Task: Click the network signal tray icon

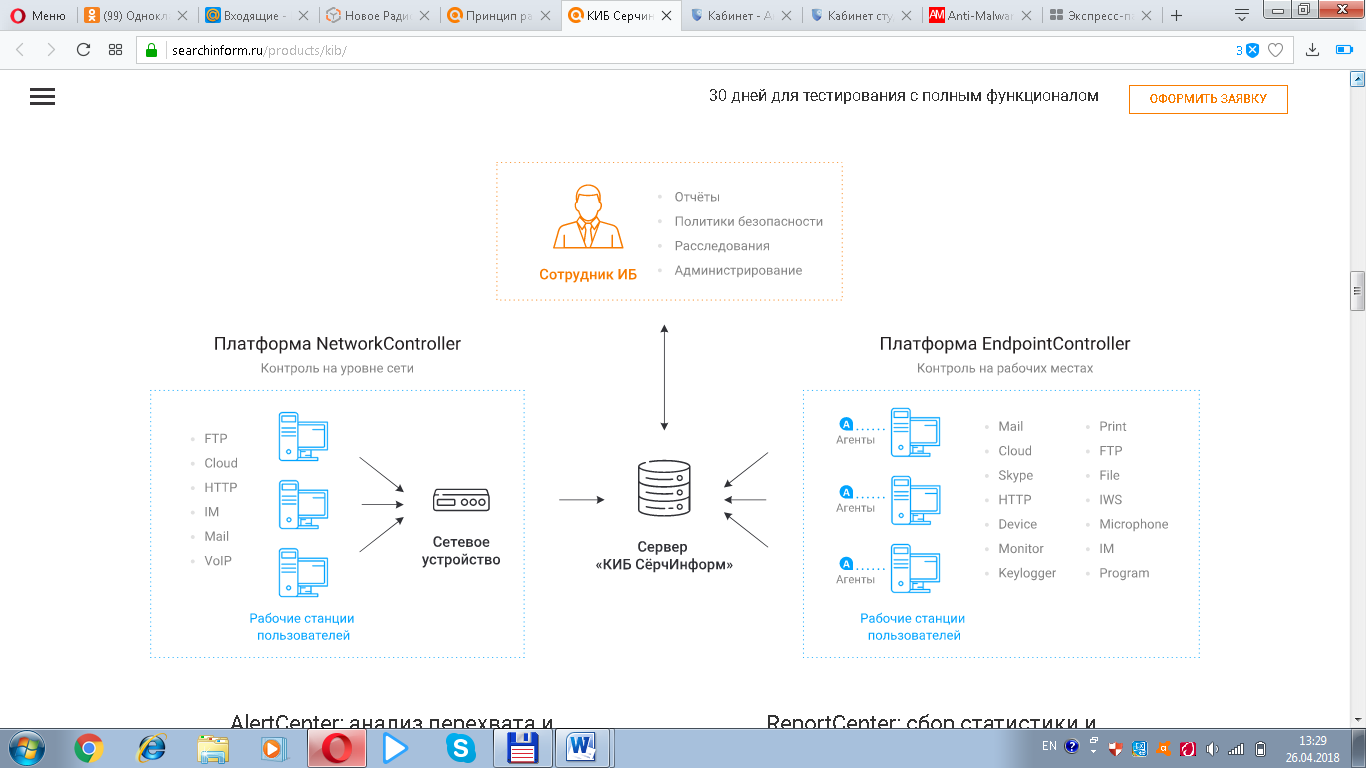Action: [1237, 748]
